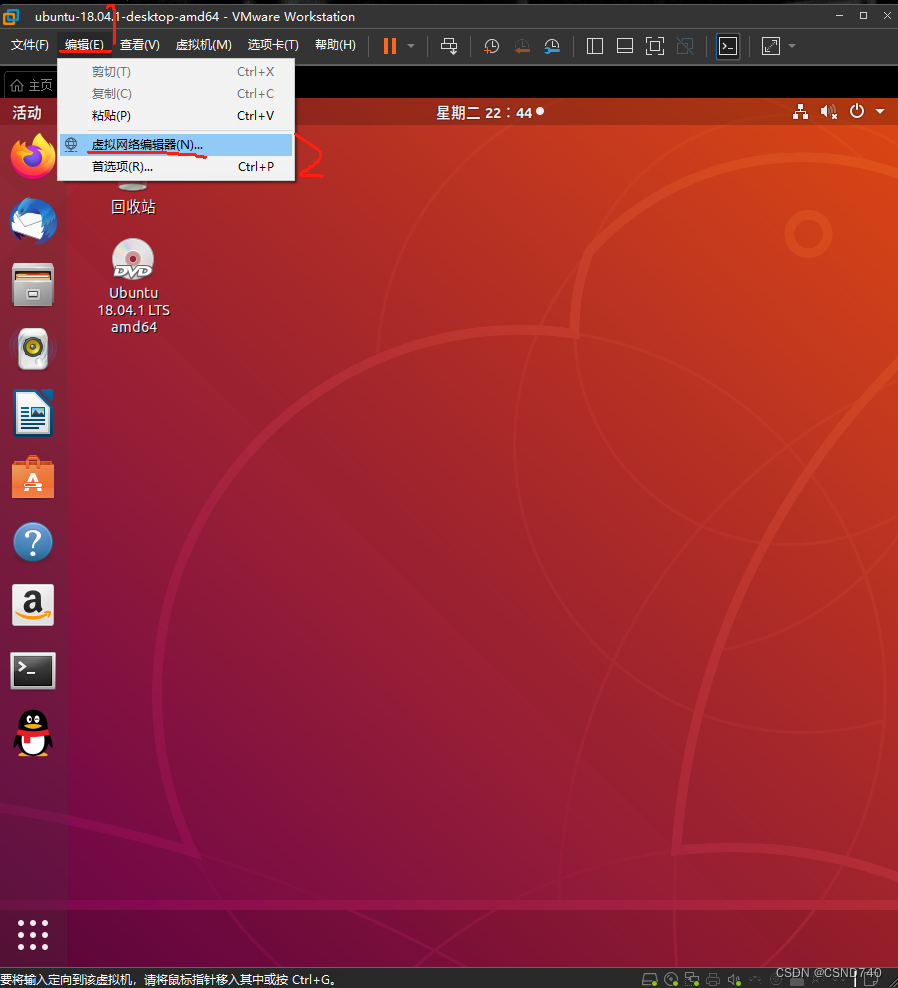Open the Amazon launcher in the dock
Image resolution: width=898 pixels, height=988 pixels.
[33, 605]
